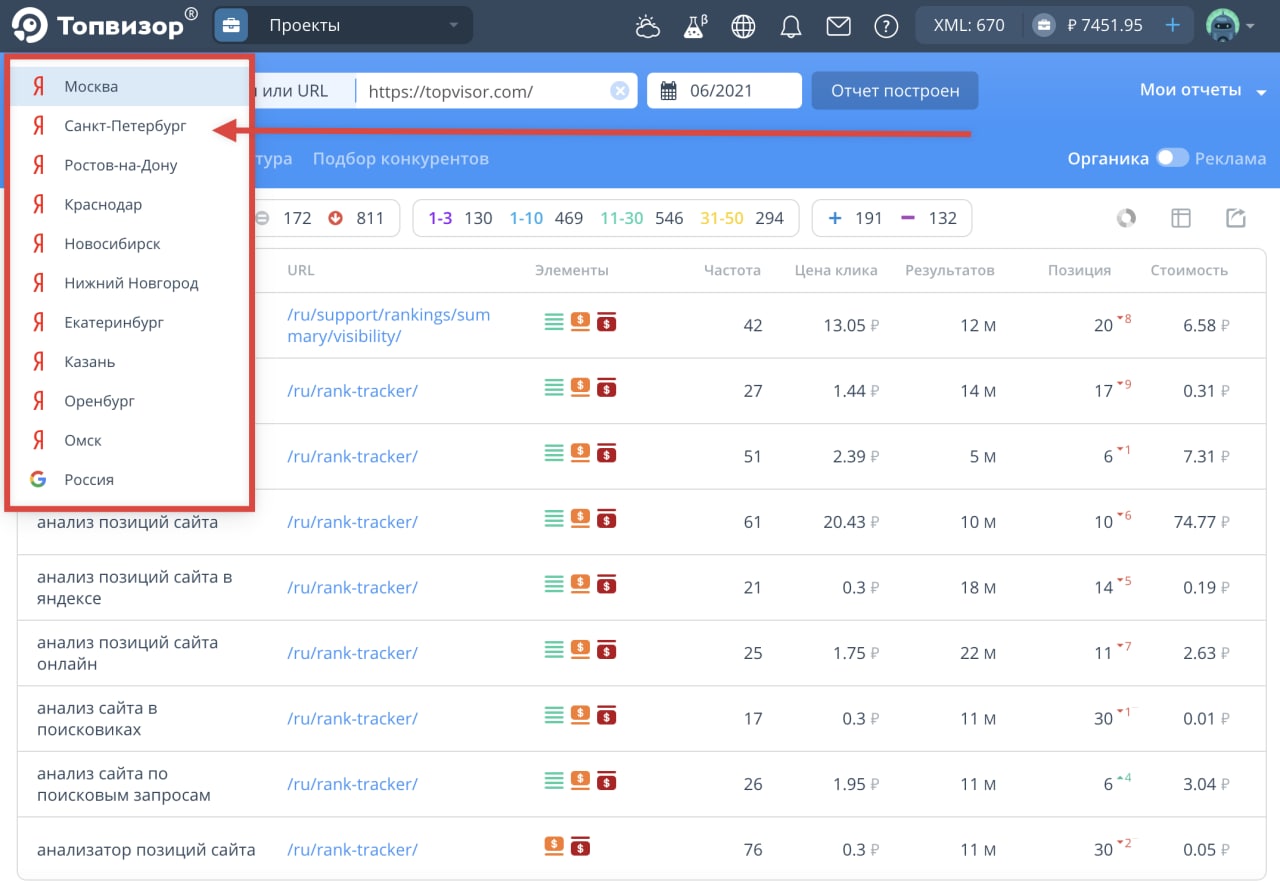The image size is (1280, 883).
Task: Open the donut chart icon above the table
Action: tap(1127, 218)
